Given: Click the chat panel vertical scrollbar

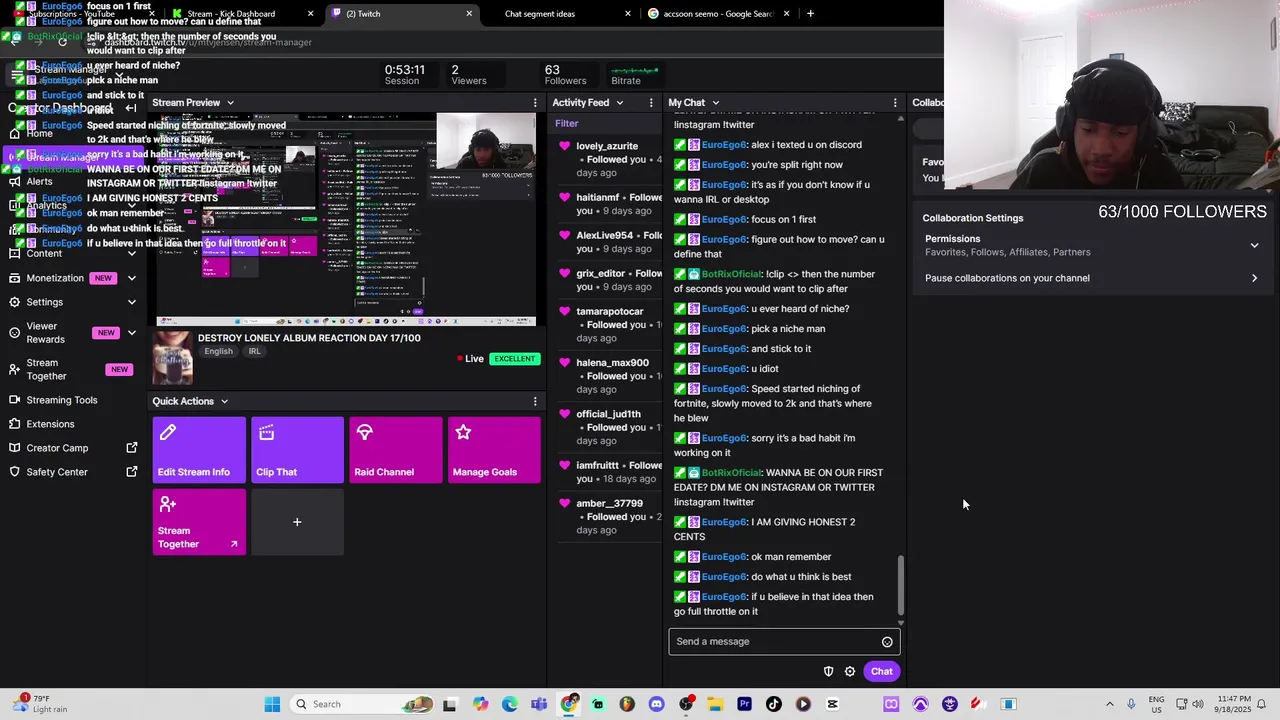Looking at the screenshot, I should pyautogui.click(x=900, y=585).
